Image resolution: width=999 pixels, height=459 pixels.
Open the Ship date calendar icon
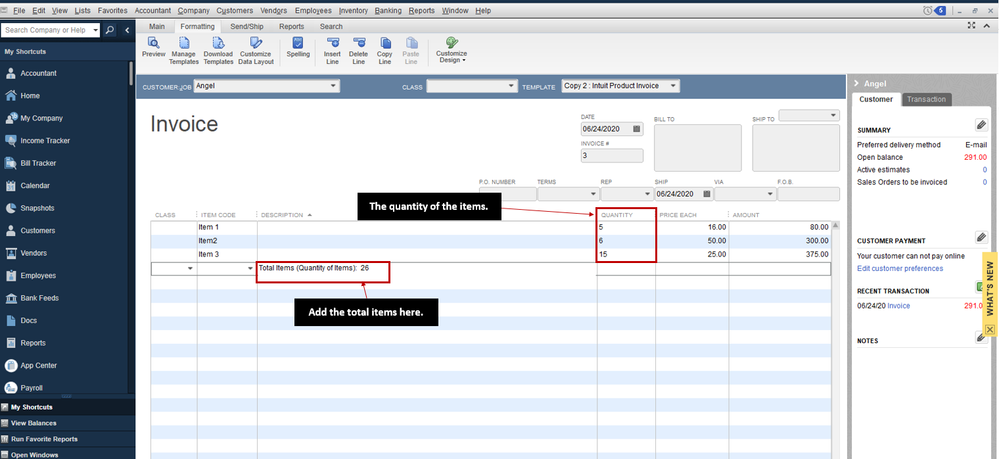point(707,194)
